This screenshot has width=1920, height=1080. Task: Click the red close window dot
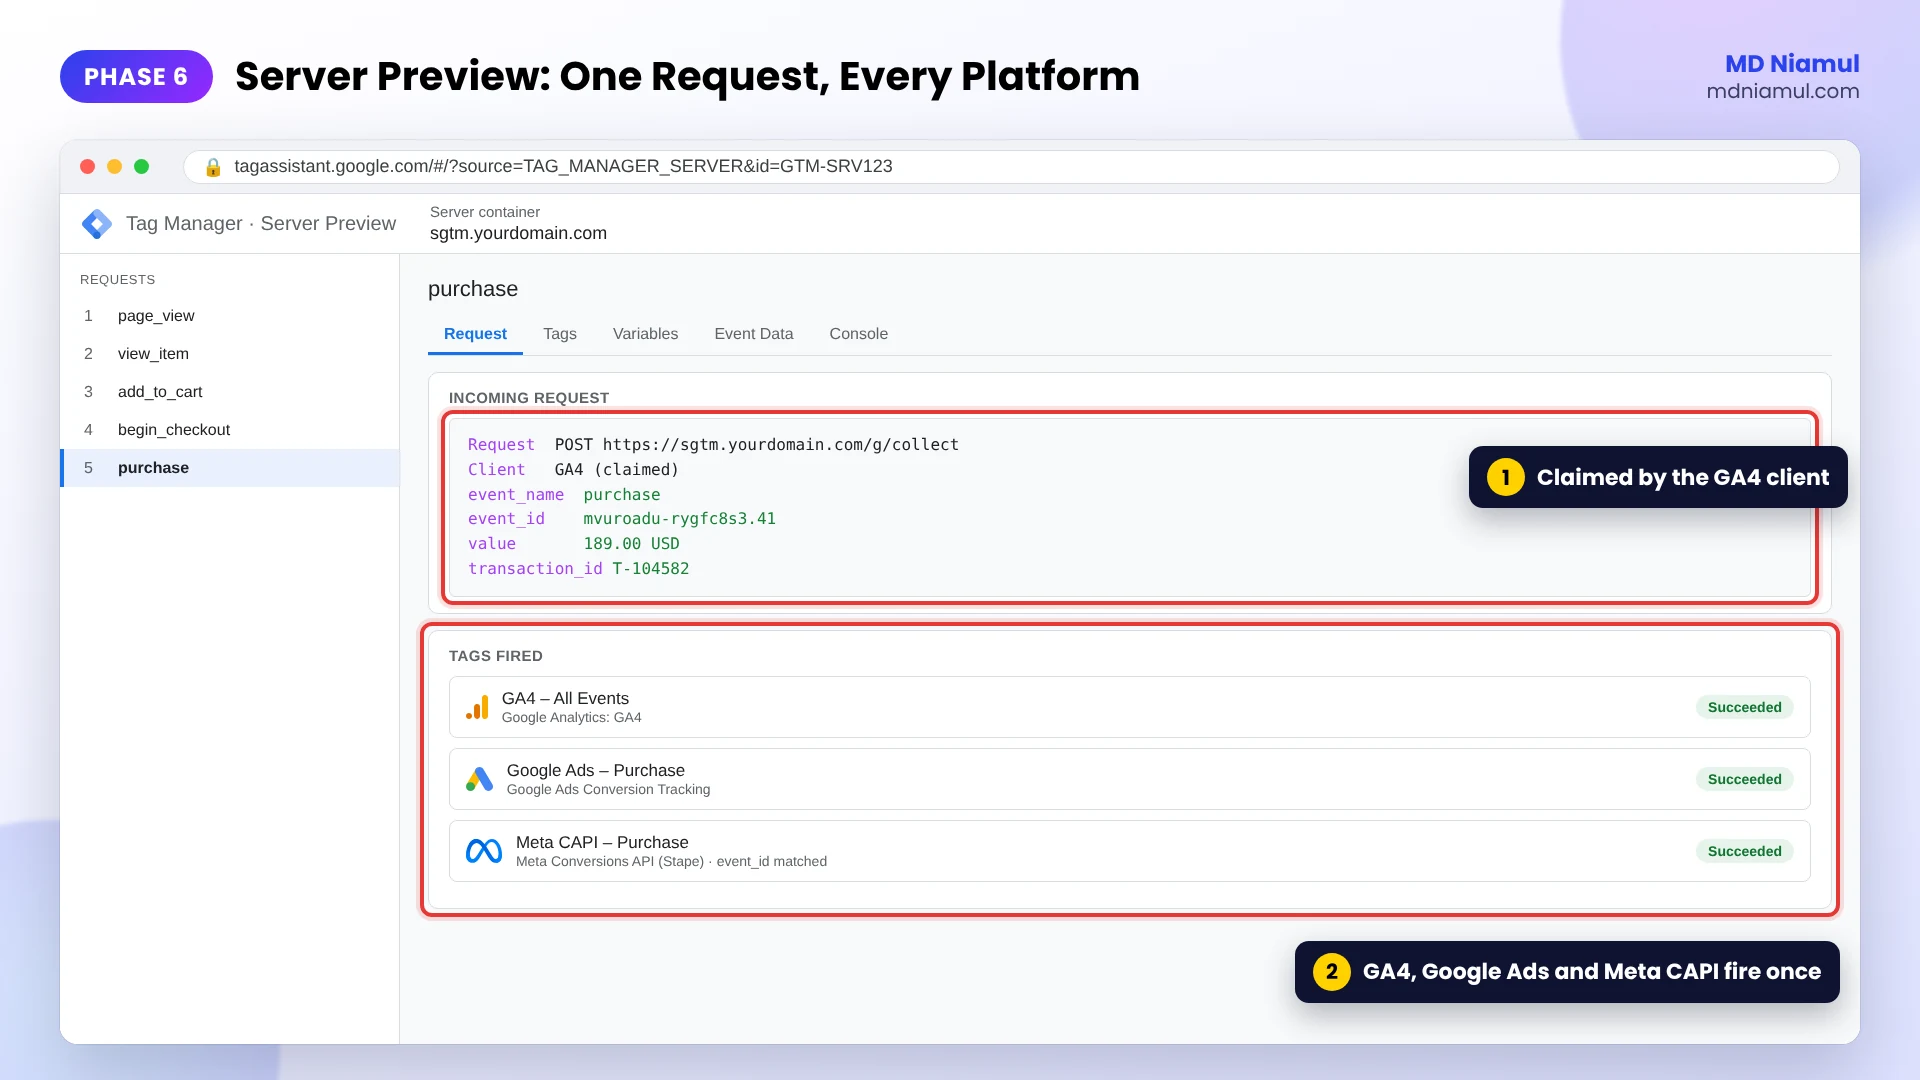[88, 167]
